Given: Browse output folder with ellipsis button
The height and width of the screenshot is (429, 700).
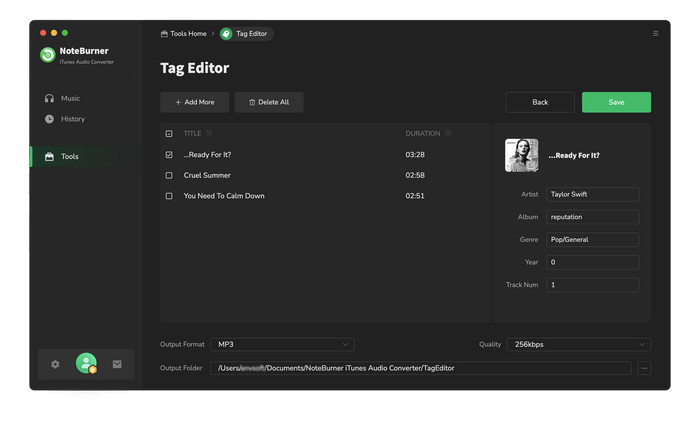Looking at the screenshot, I should [x=644, y=368].
